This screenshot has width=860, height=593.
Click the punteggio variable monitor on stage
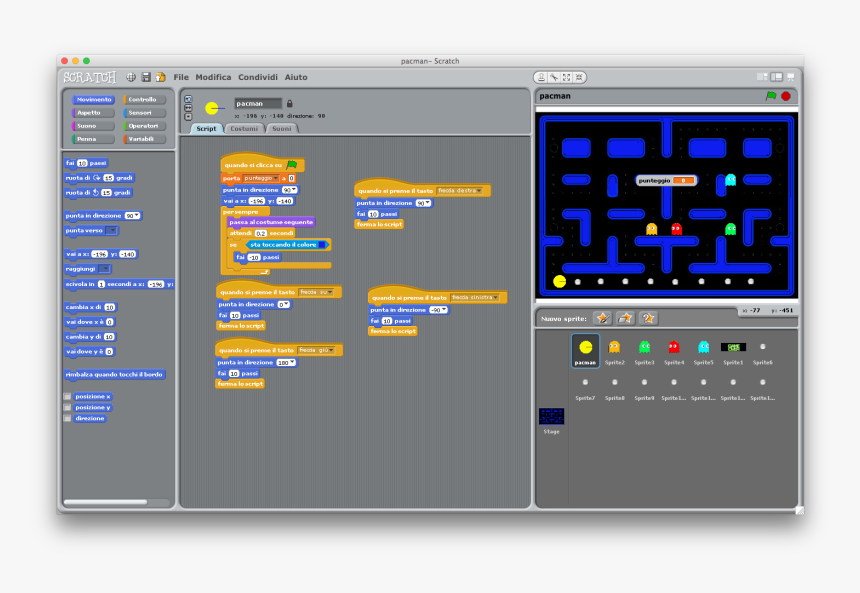pos(666,180)
